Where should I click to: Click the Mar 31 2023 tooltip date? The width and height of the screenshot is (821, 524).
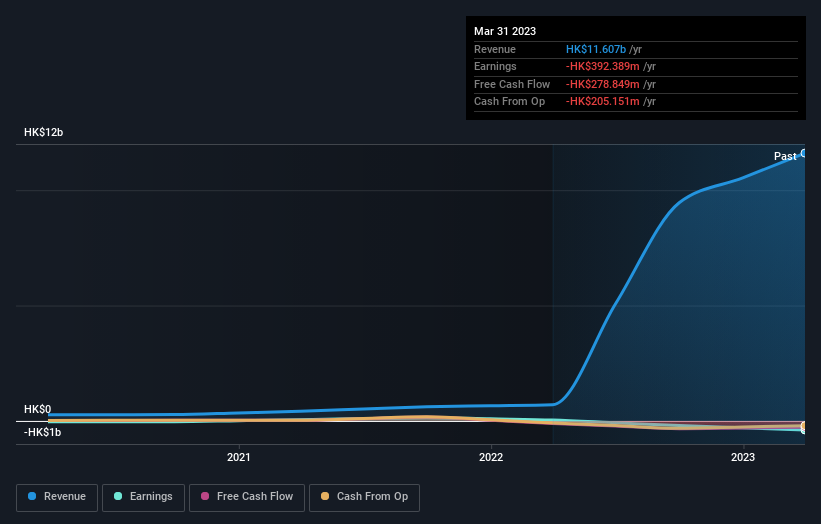(x=505, y=31)
